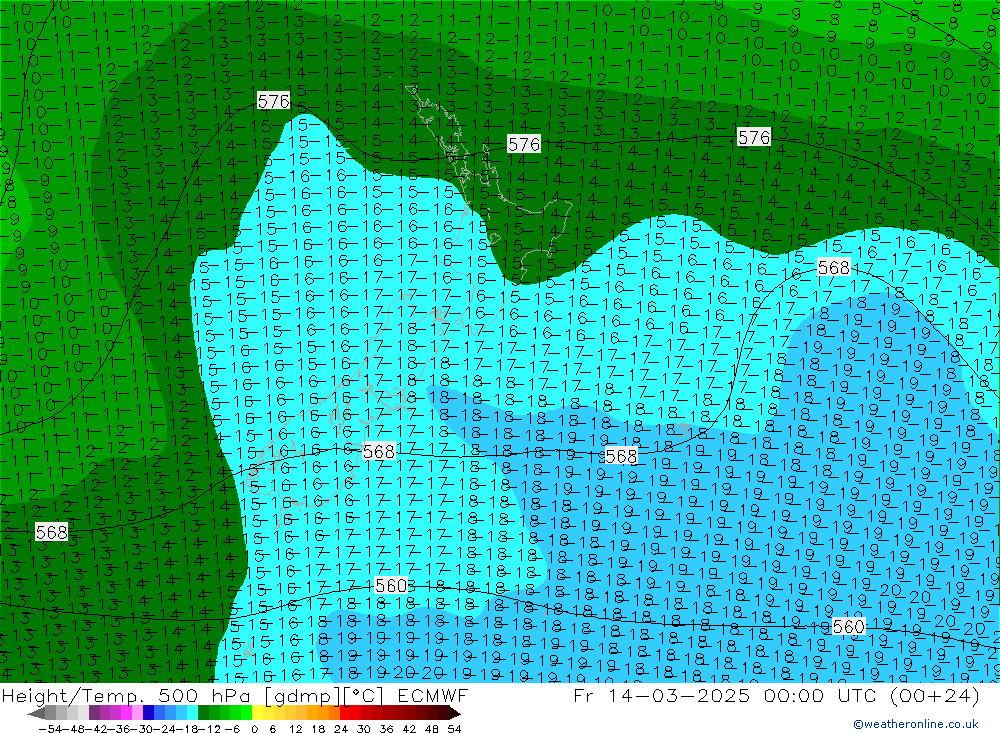Click the '42' legend scale value
The width and height of the screenshot is (1000, 733).
[409, 729]
